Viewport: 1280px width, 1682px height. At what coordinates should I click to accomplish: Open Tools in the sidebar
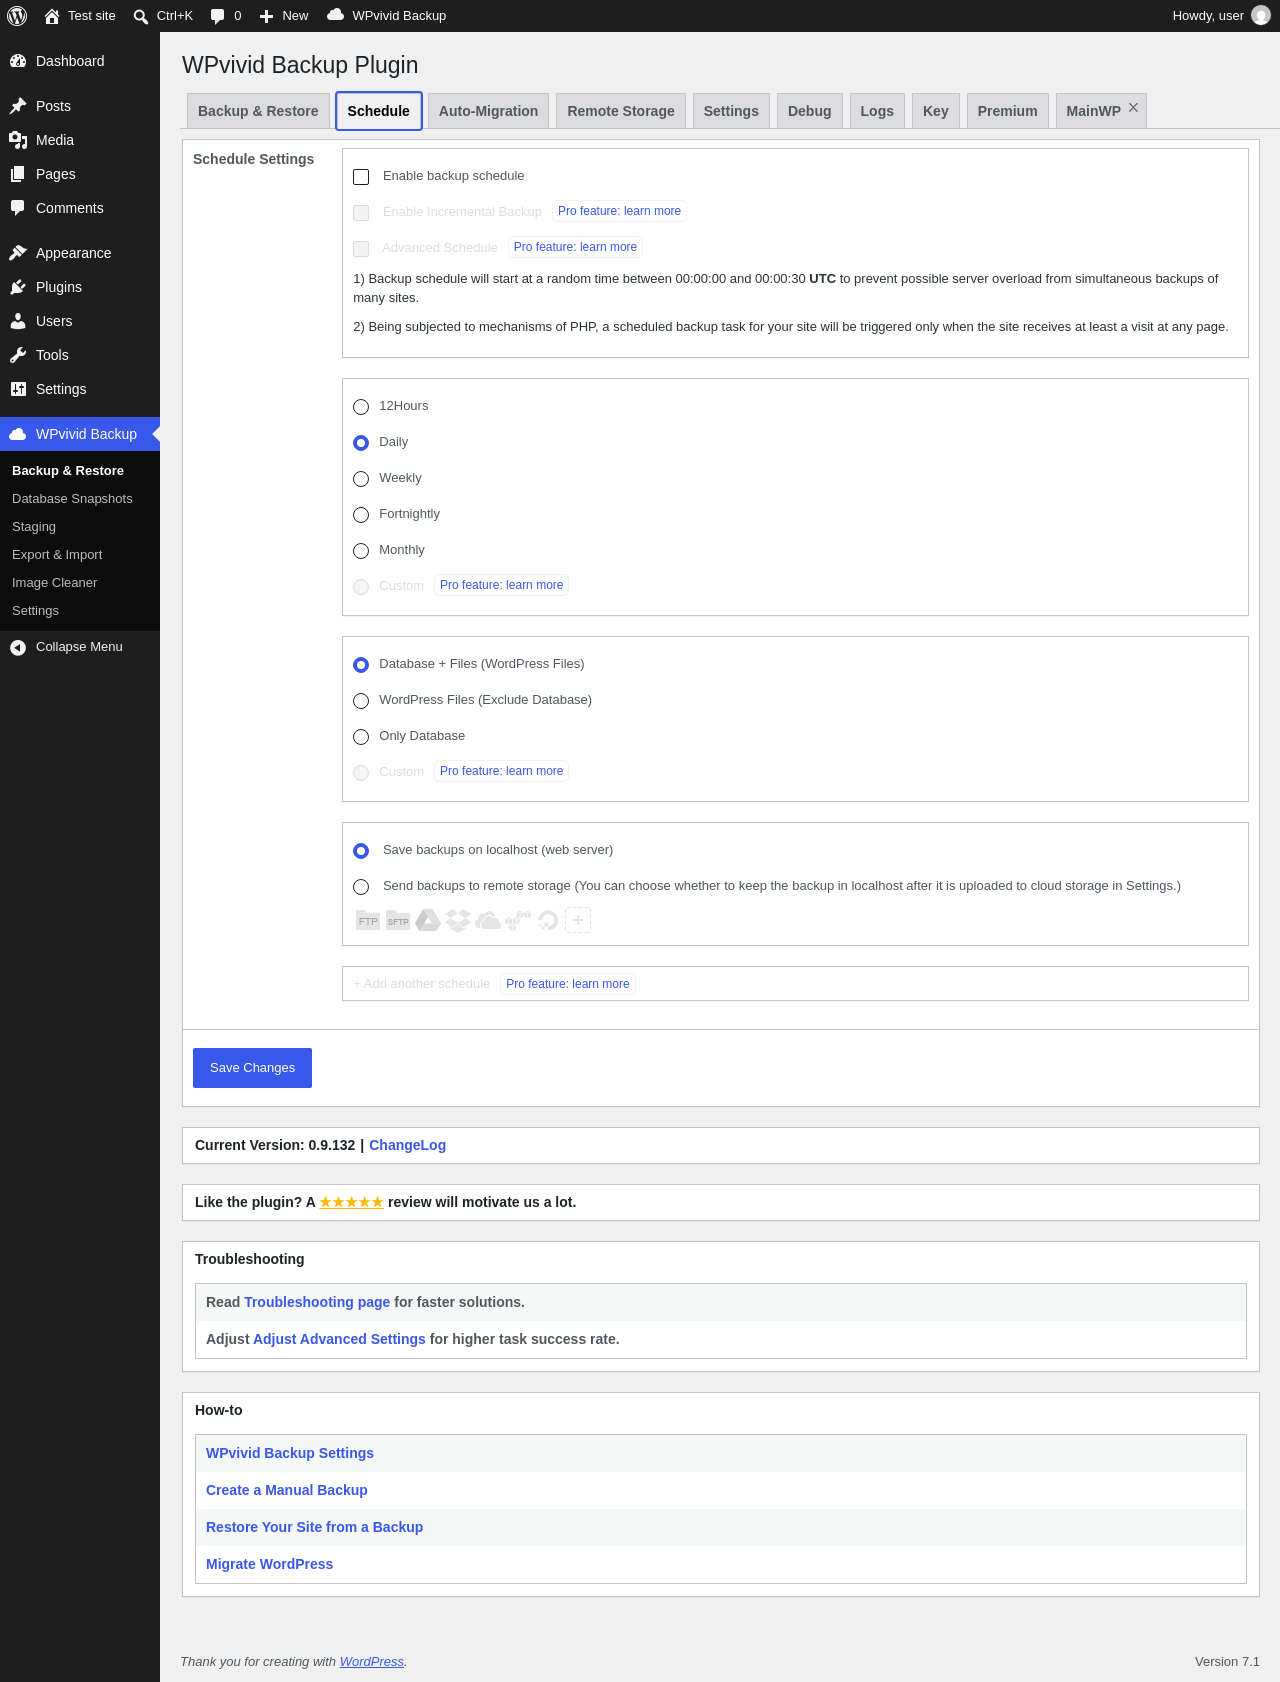tap(80, 355)
